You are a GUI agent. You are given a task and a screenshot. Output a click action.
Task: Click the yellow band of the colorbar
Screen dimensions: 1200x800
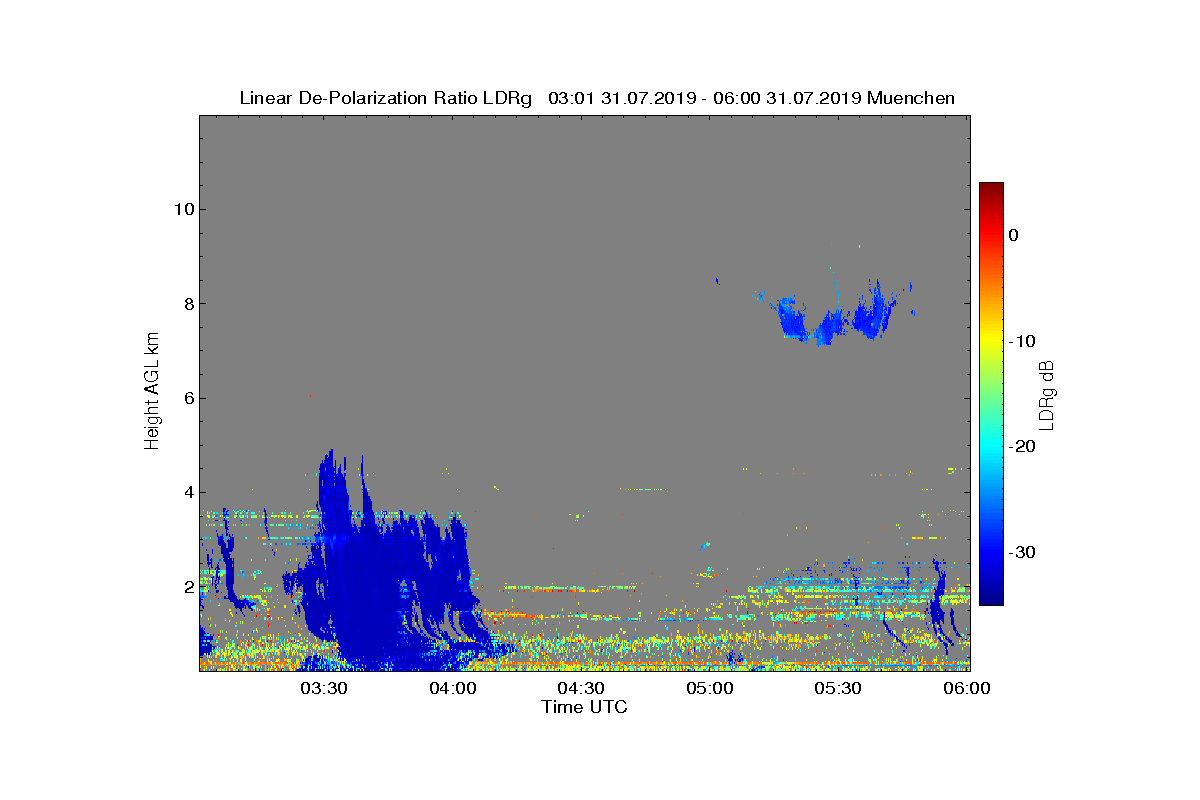click(x=991, y=341)
